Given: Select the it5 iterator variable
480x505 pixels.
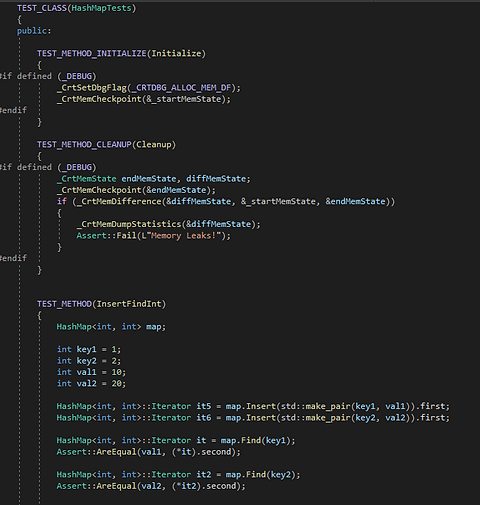Looking at the screenshot, I should (204, 406).
